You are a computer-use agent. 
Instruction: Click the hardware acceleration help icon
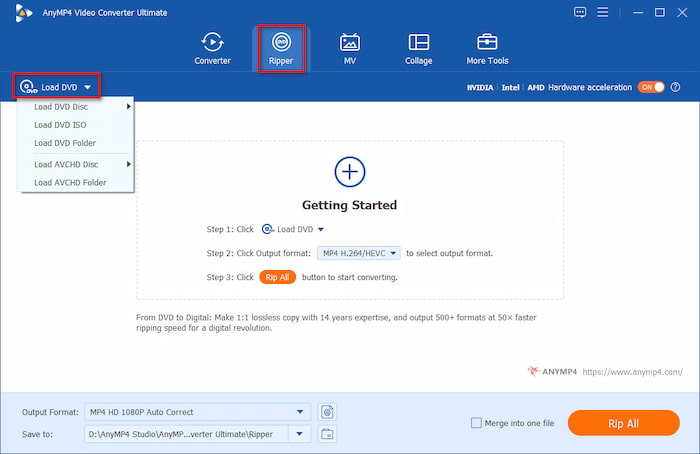tap(675, 87)
